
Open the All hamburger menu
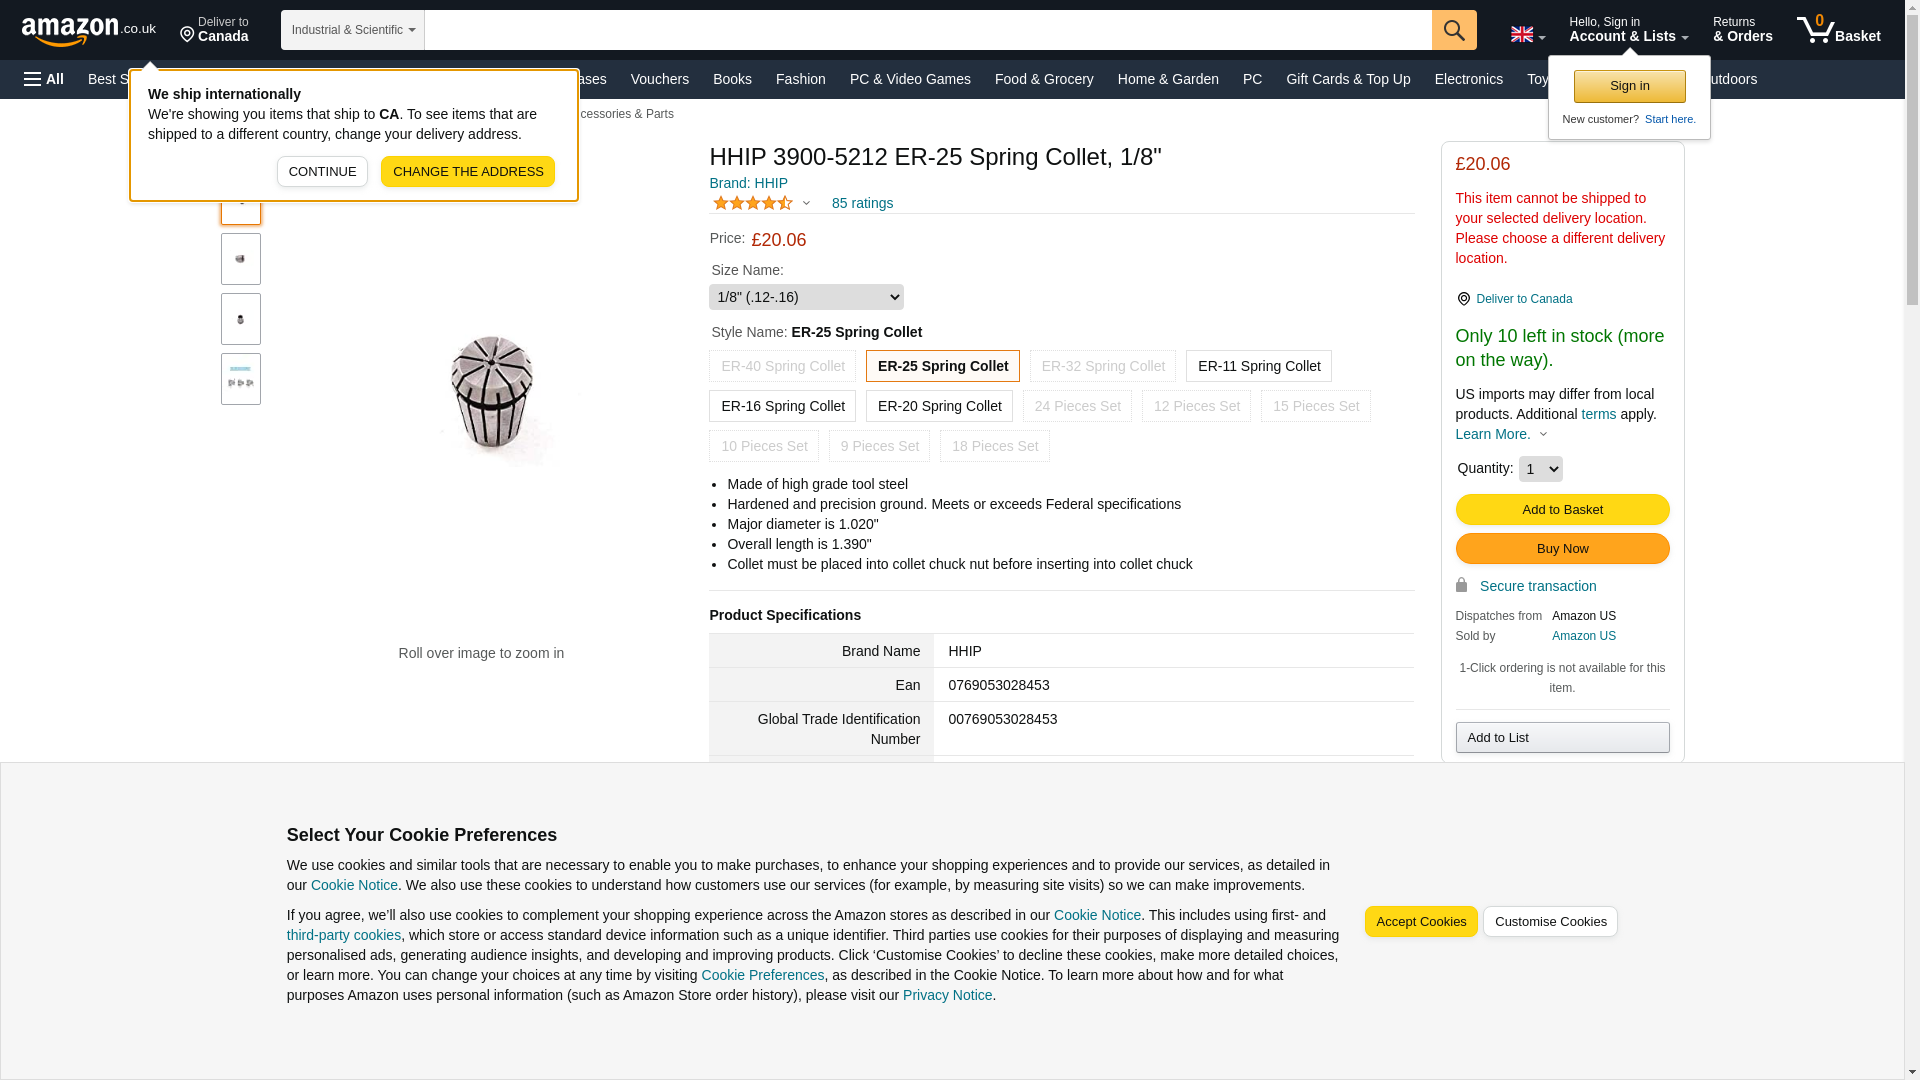[44, 79]
